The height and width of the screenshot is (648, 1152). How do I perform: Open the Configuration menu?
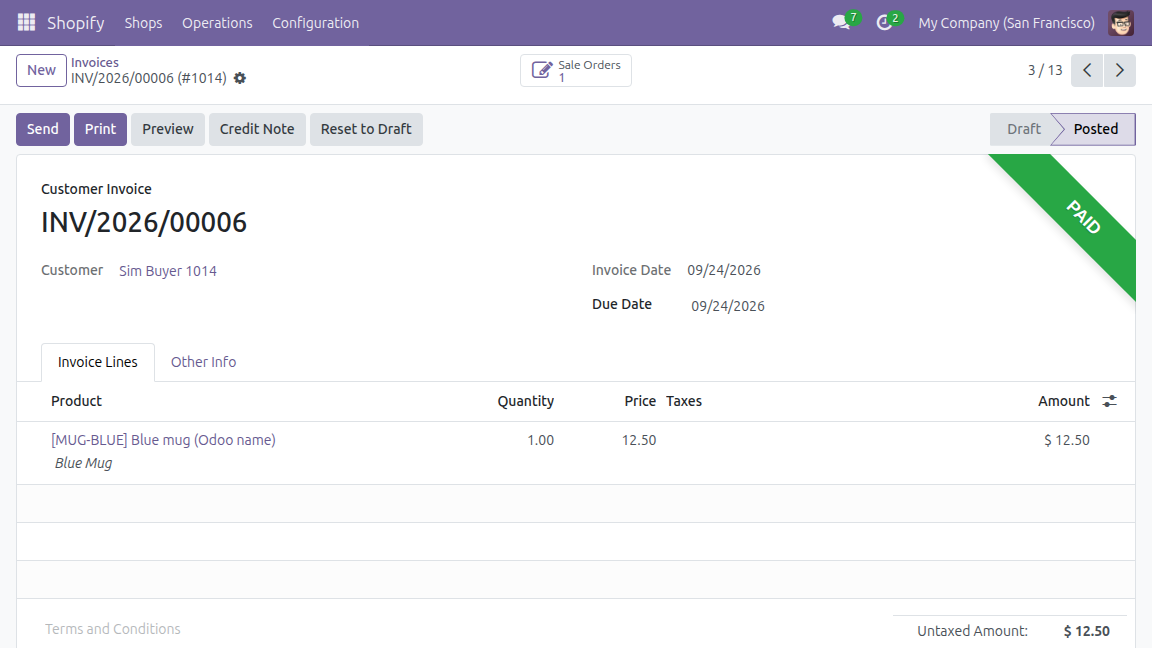pyautogui.click(x=316, y=23)
